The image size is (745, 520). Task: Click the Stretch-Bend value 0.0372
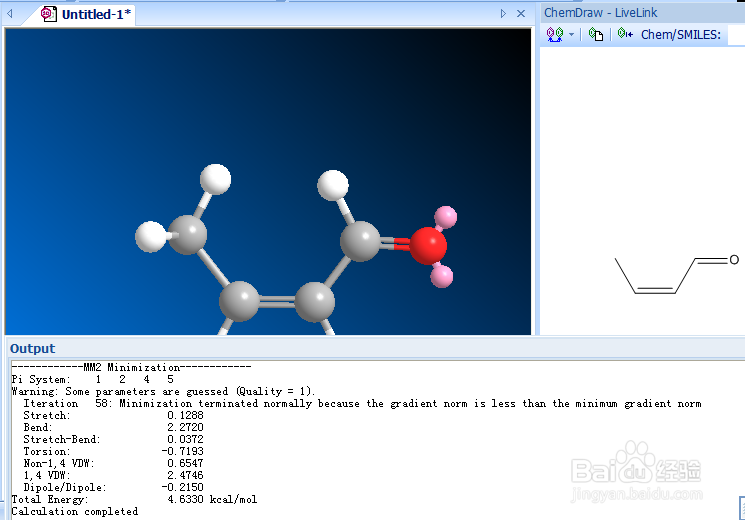[x=185, y=439]
